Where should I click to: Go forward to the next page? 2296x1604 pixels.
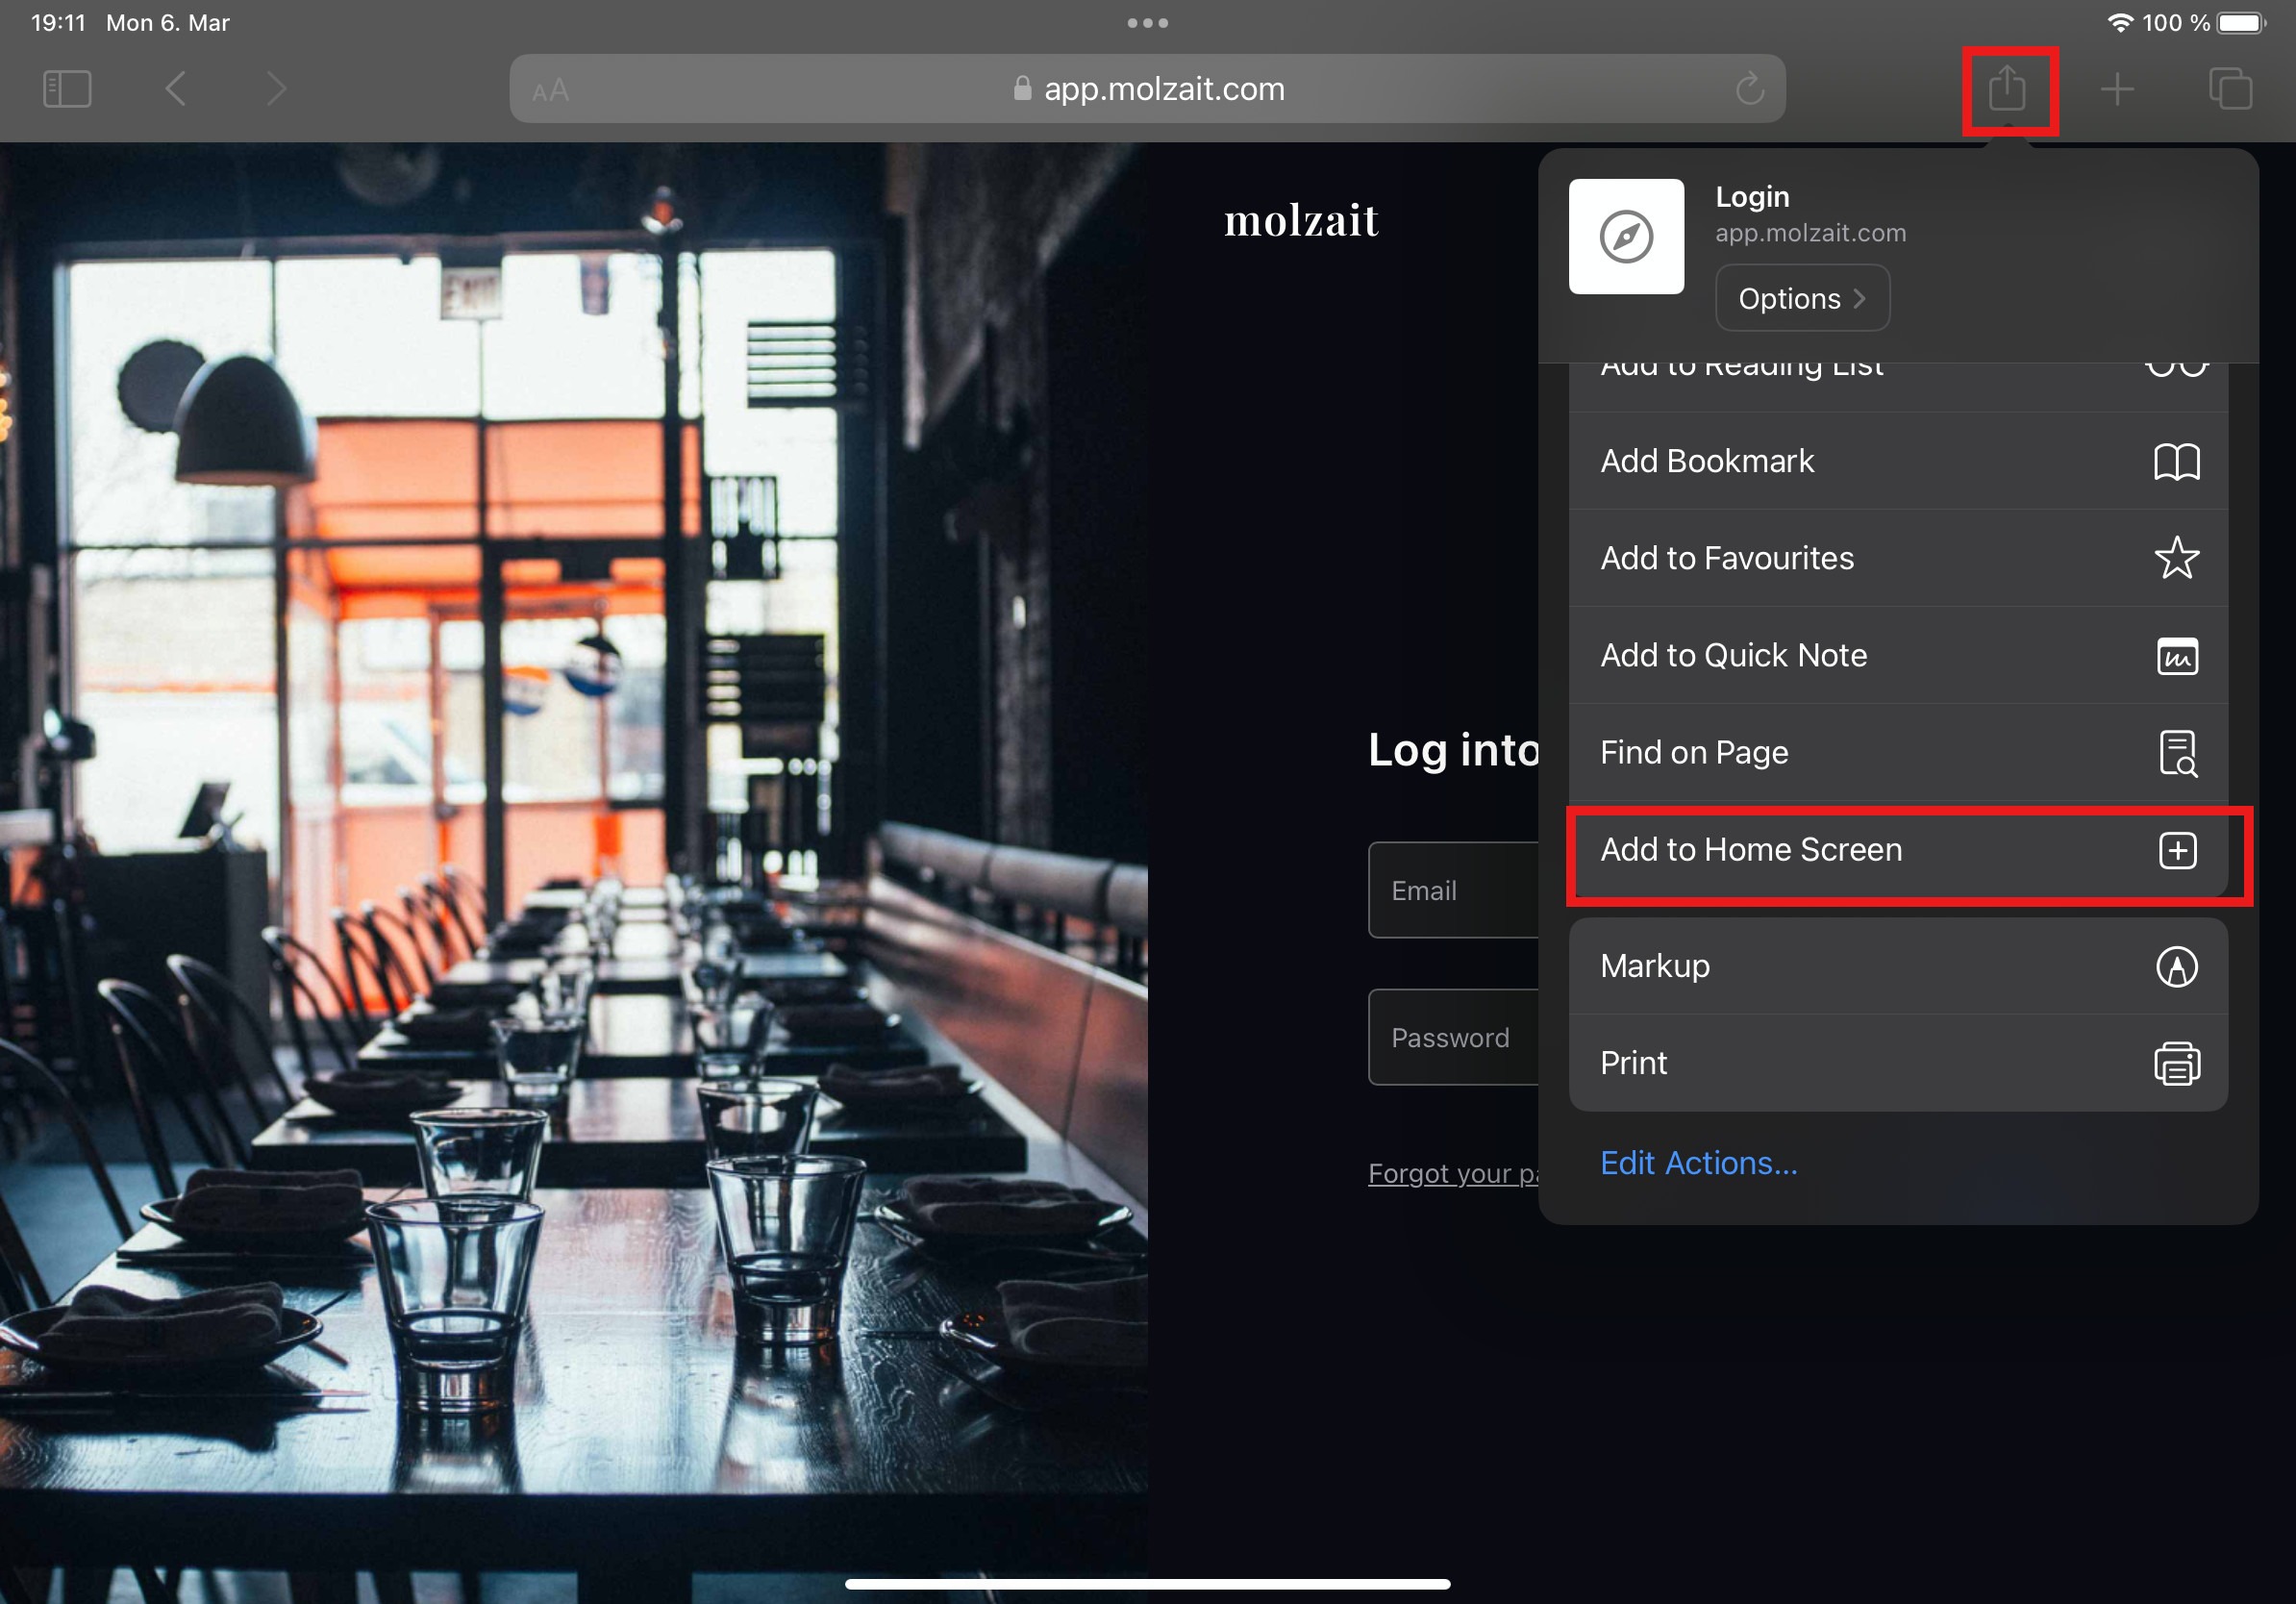(x=276, y=89)
